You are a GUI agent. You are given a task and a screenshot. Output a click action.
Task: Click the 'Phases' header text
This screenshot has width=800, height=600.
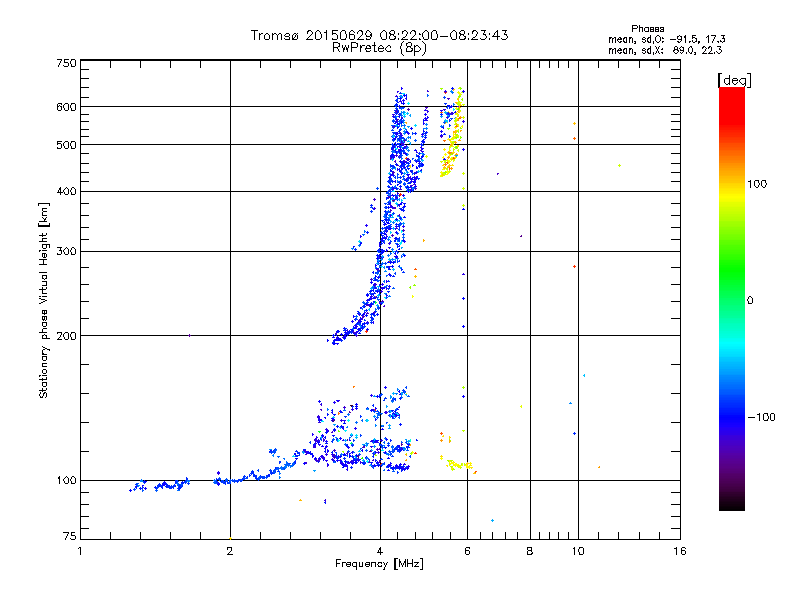click(x=647, y=29)
